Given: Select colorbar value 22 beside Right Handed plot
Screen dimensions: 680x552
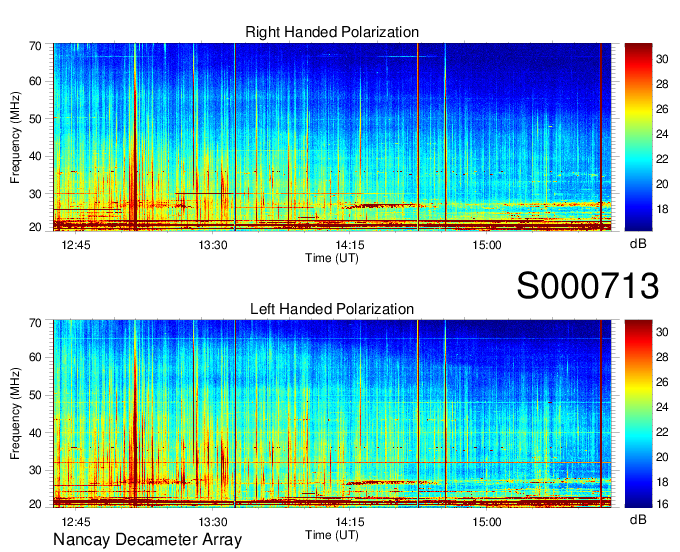Looking at the screenshot, I should coord(662,159).
